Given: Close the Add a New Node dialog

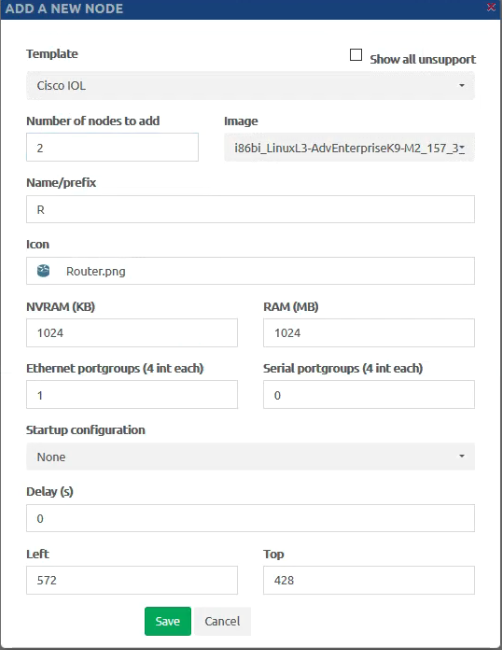Looking at the screenshot, I should tap(491, 7).
